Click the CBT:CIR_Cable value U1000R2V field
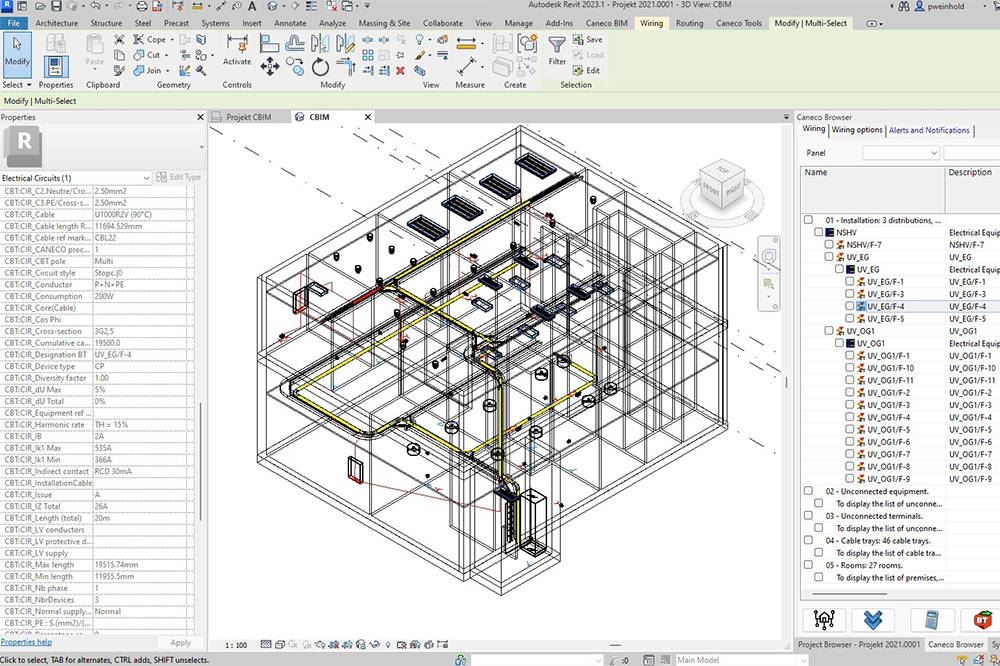 pos(140,214)
